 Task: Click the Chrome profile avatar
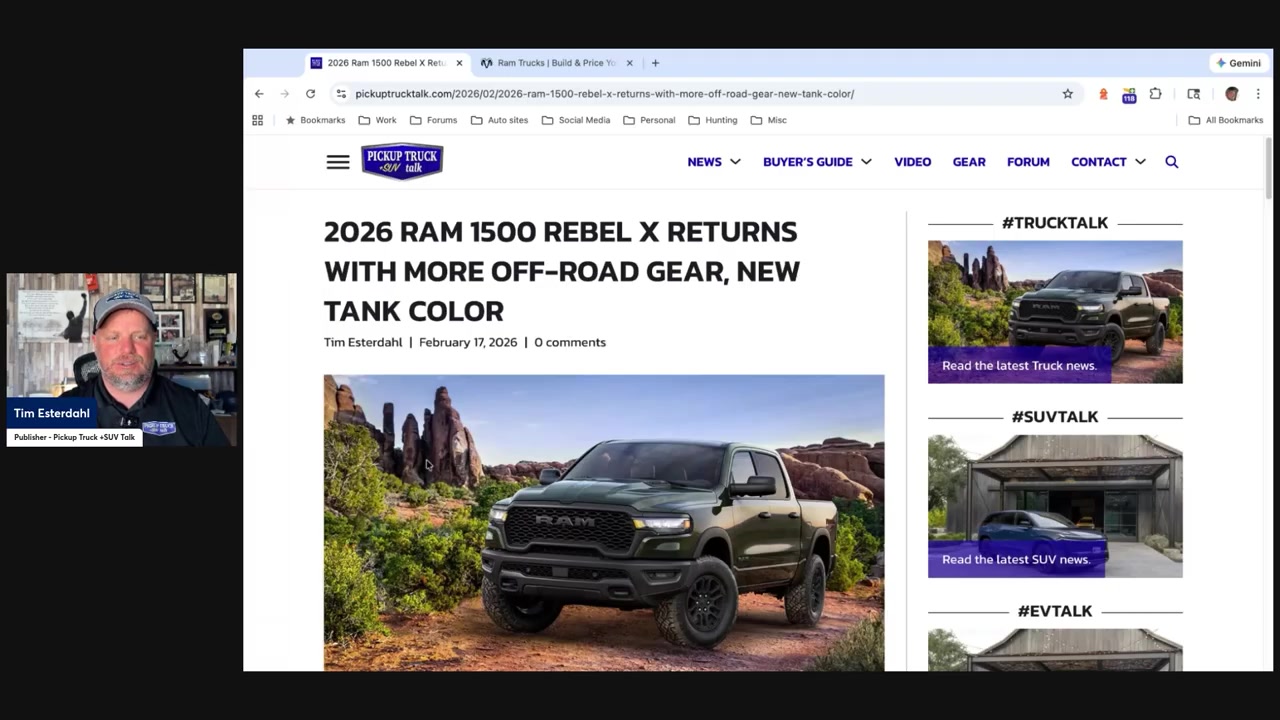(1232, 93)
